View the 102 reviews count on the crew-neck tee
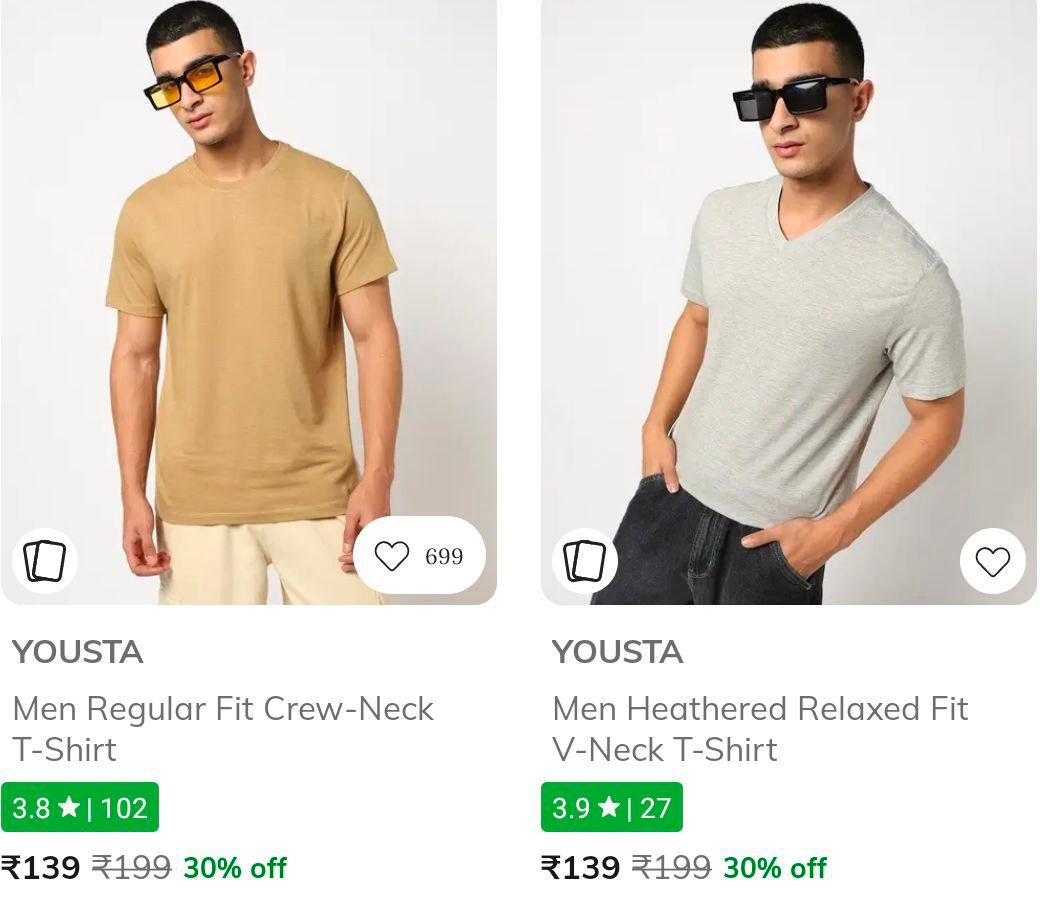Viewport: 1058px width, 919px height. [124, 808]
